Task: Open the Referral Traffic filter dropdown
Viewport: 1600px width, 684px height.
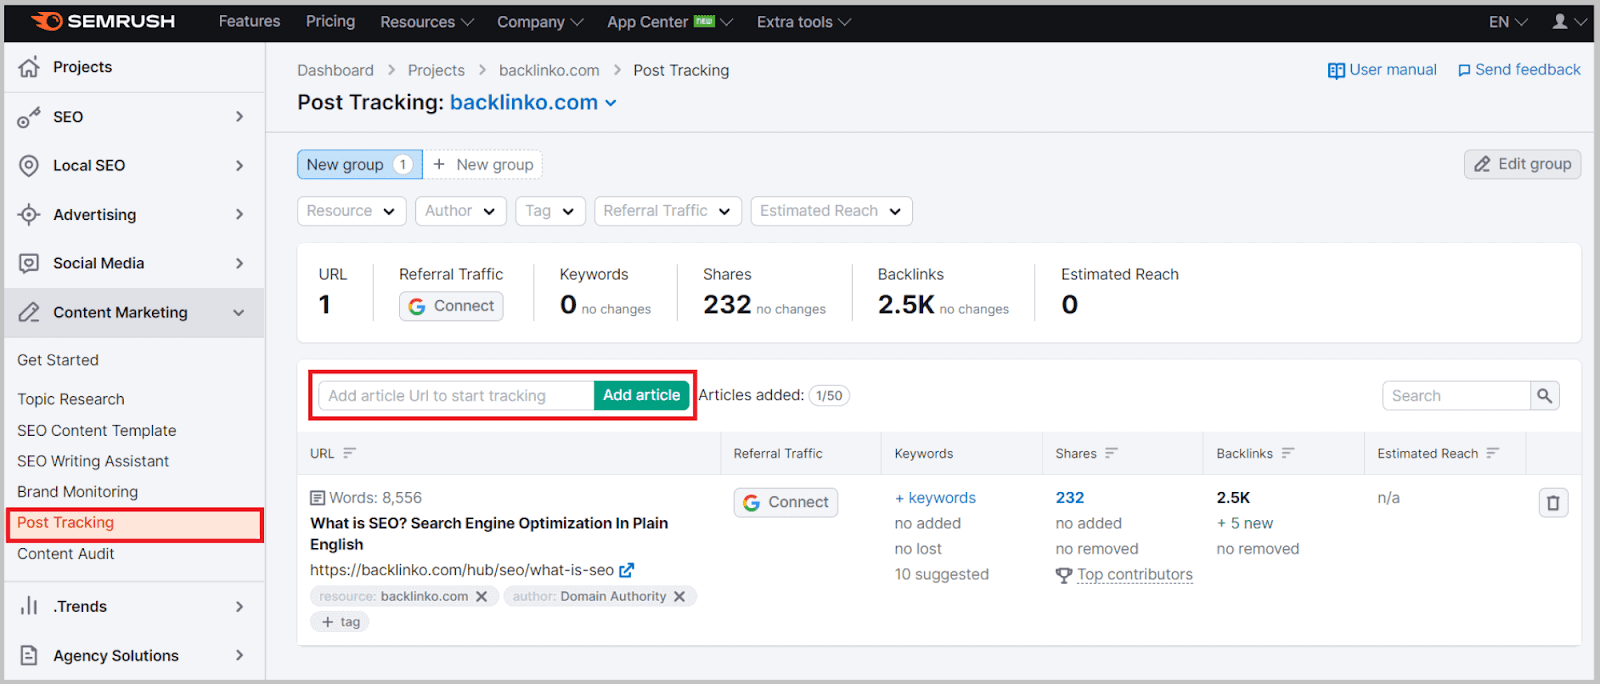Action: tap(668, 211)
